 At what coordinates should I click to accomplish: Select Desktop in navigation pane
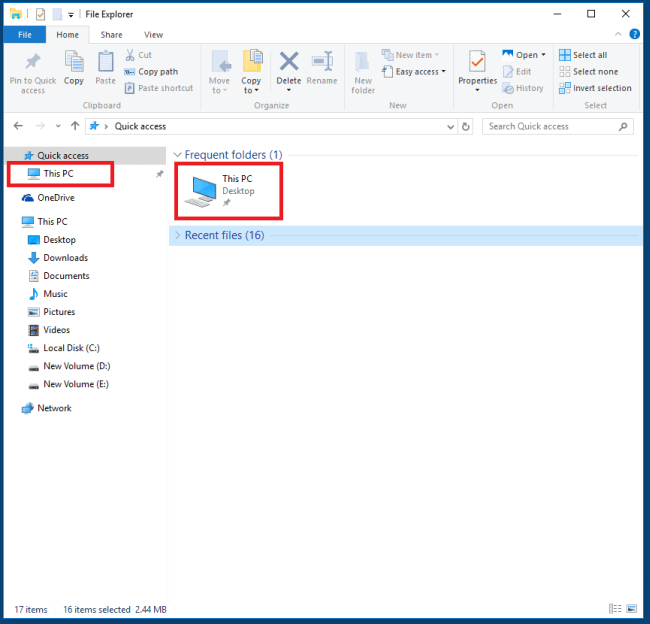click(x=51, y=240)
